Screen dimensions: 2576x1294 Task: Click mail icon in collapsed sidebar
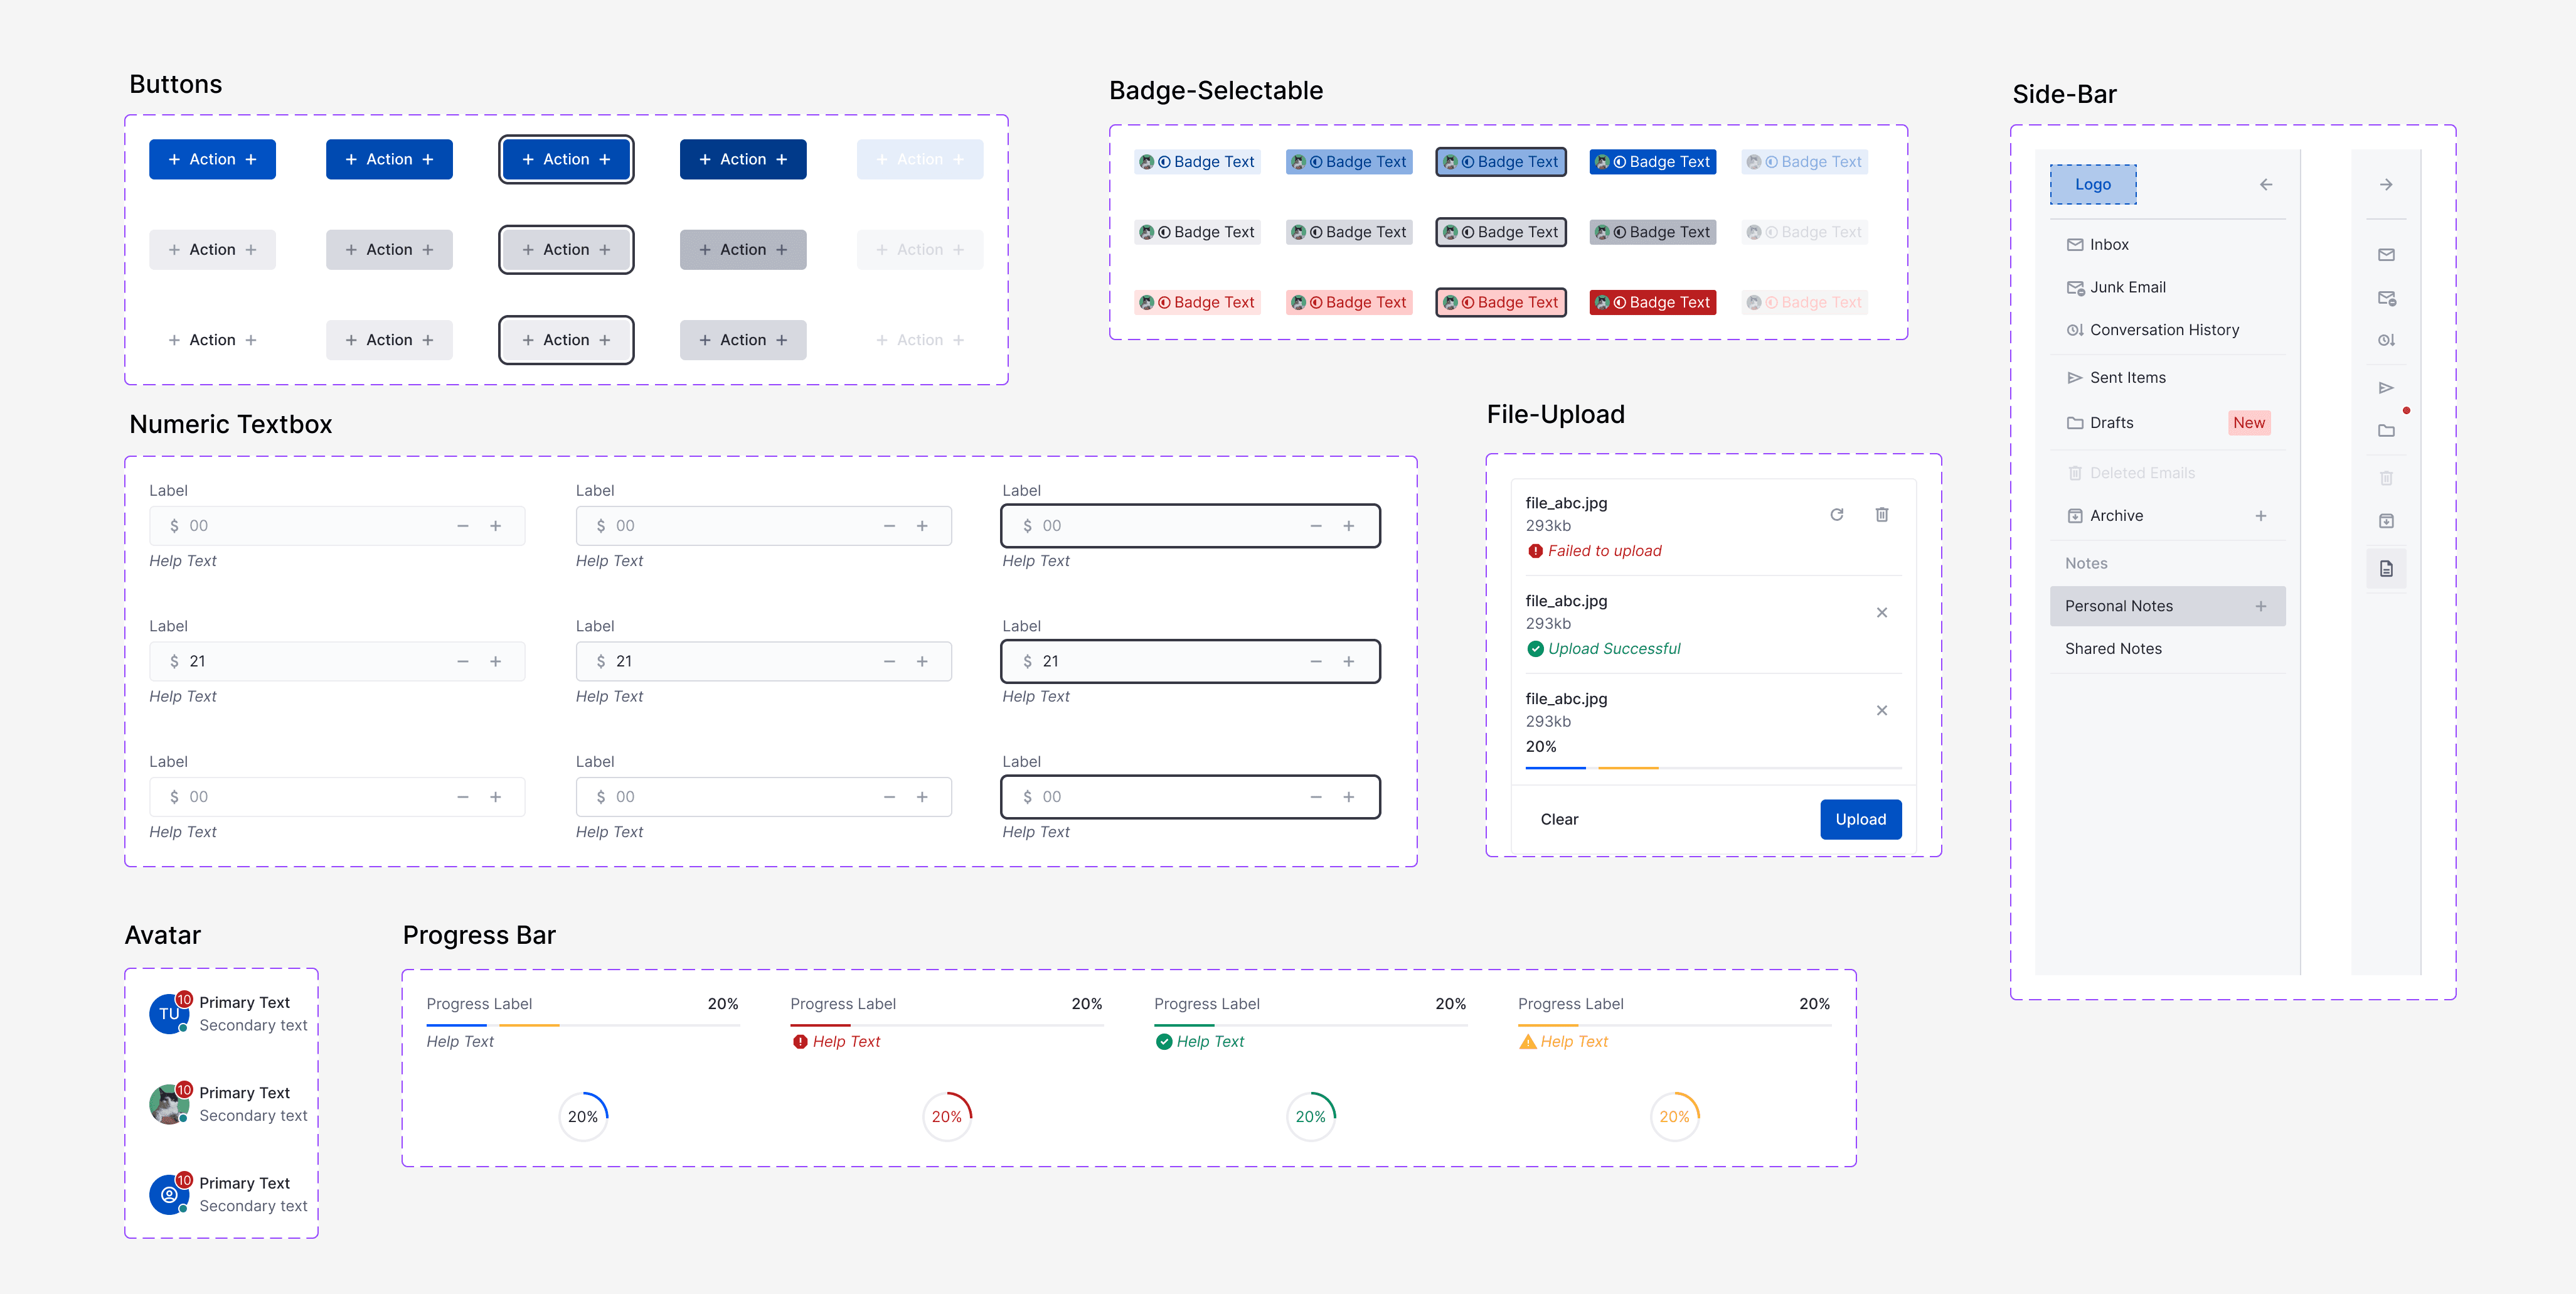(2385, 255)
